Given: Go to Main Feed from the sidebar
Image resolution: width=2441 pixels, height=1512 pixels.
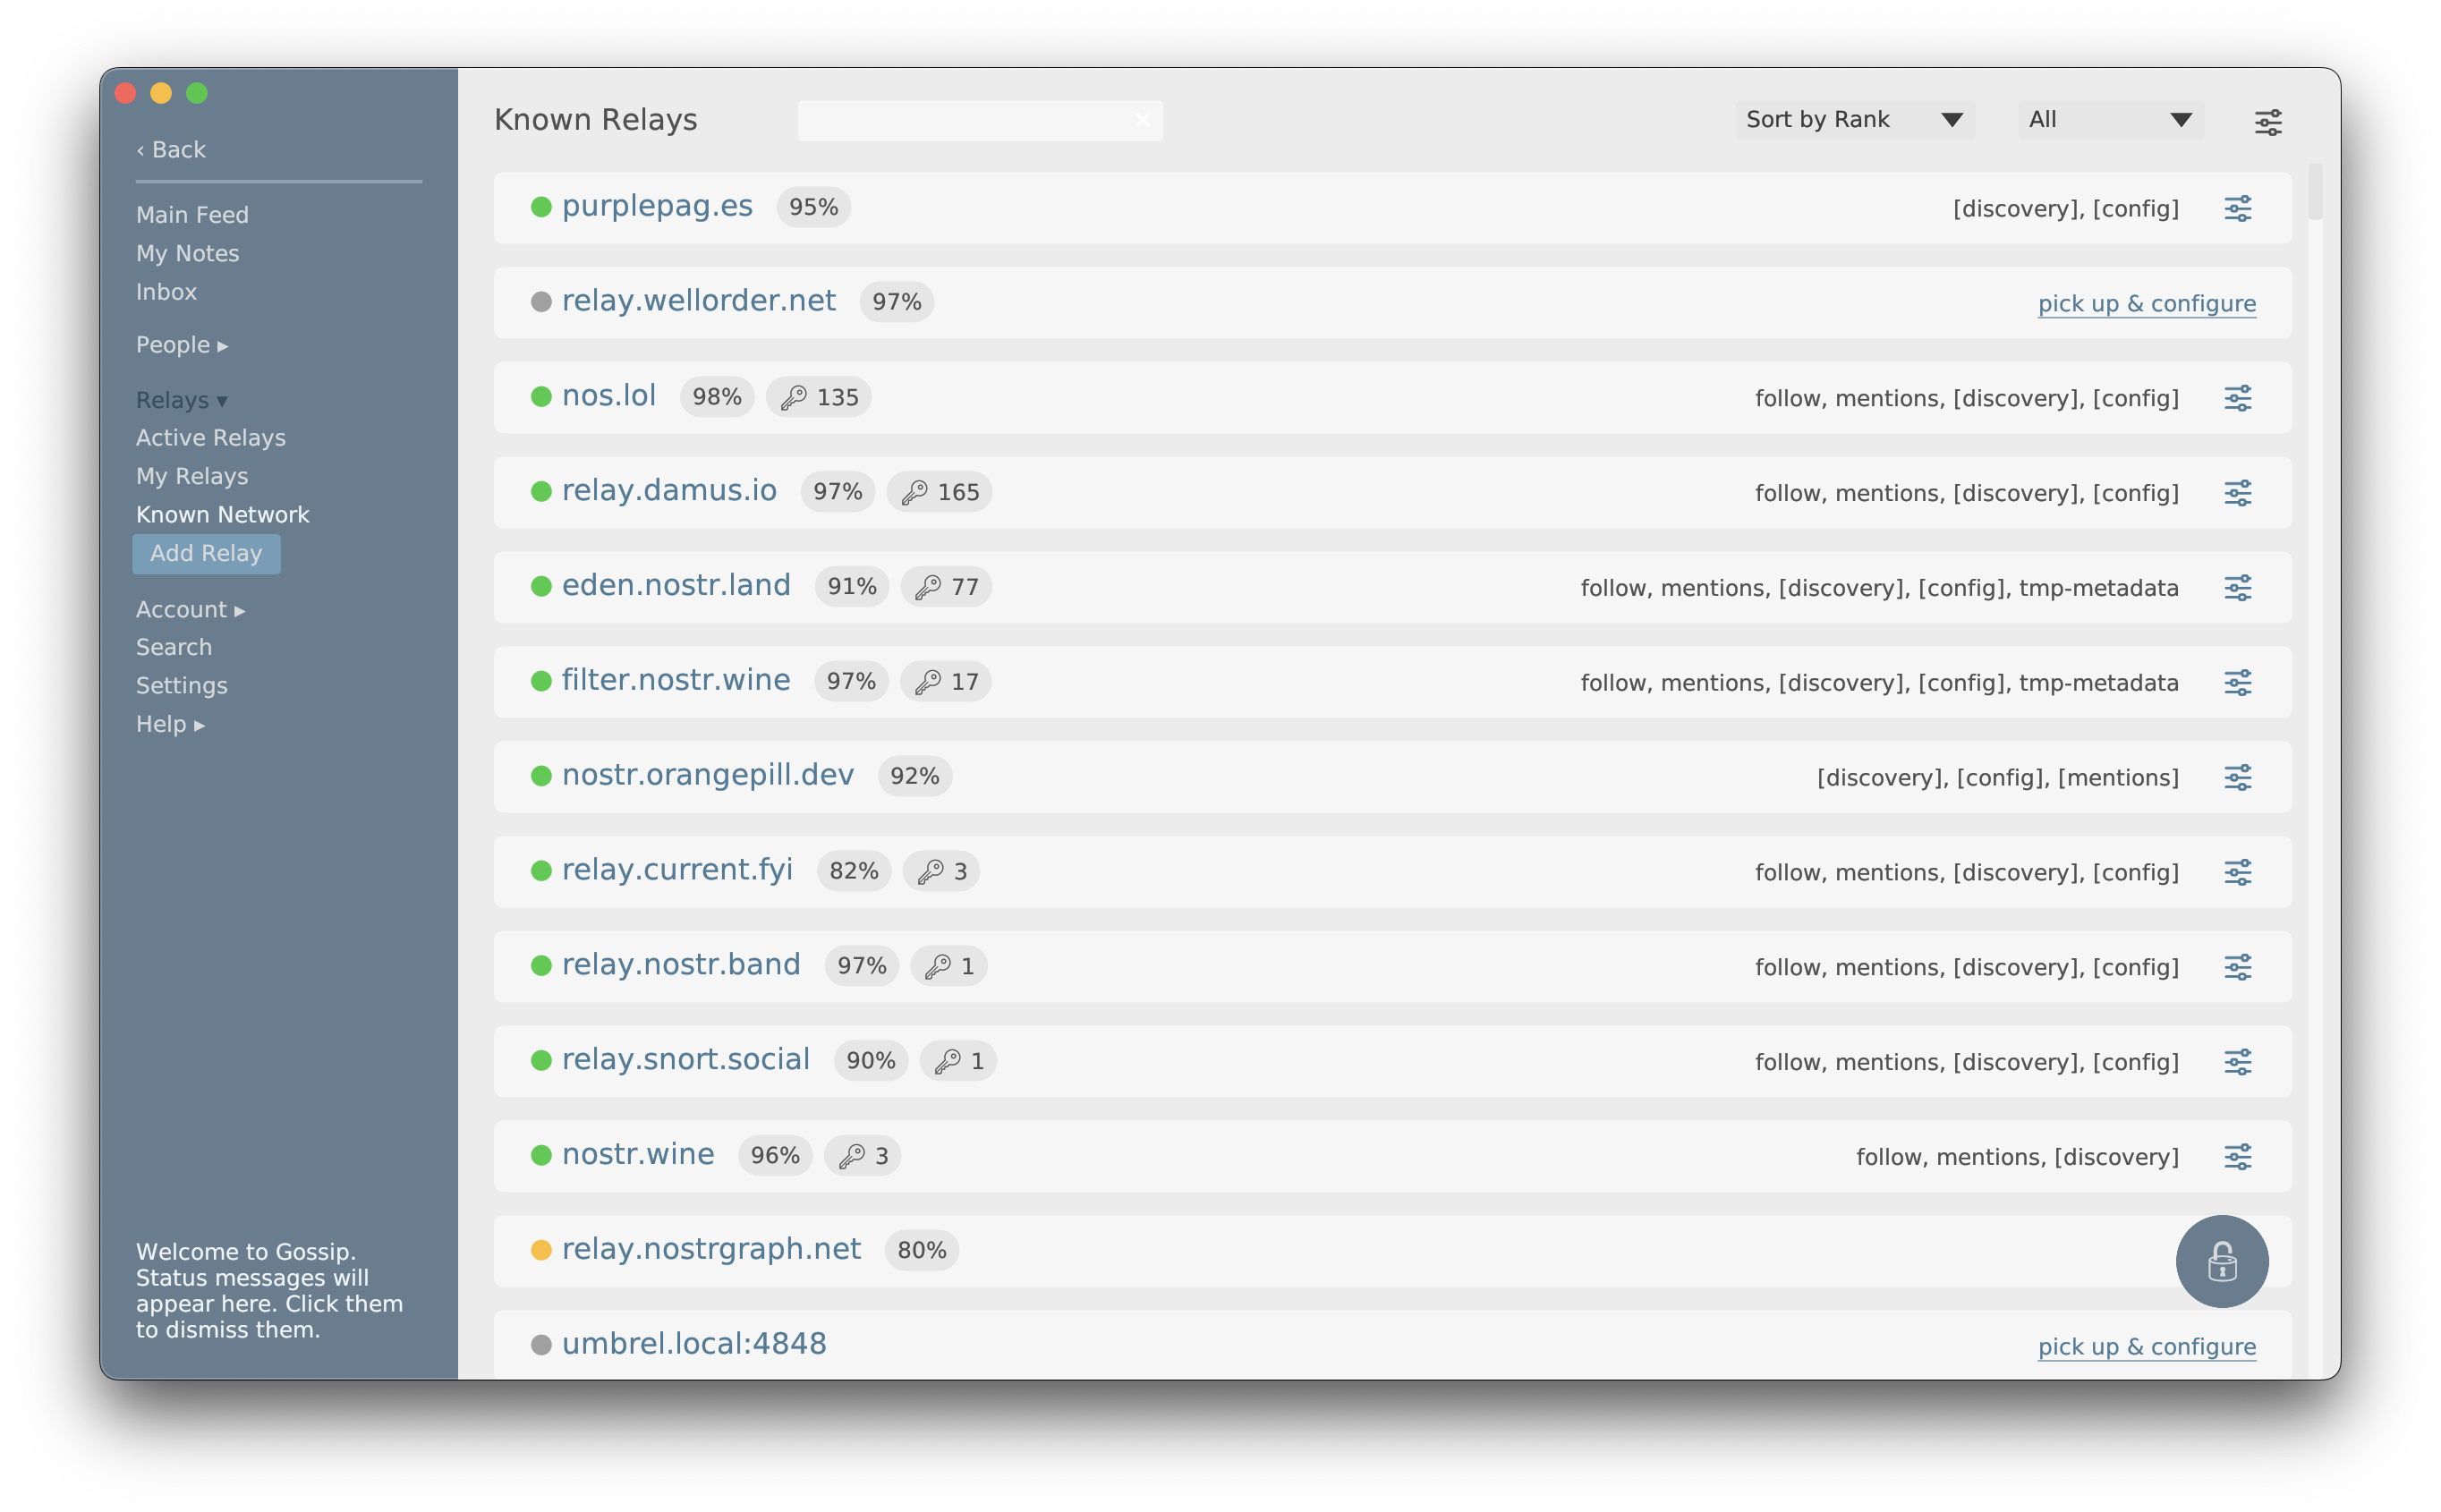Looking at the screenshot, I should (x=193, y=214).
